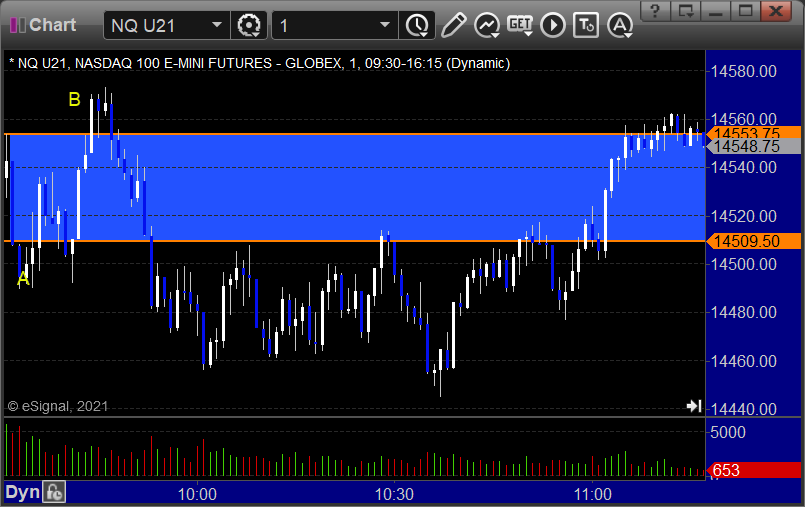The image size is (805, 507).
Task: Click the 14480.00 price axis label
Action: click(x=743, y=312)
